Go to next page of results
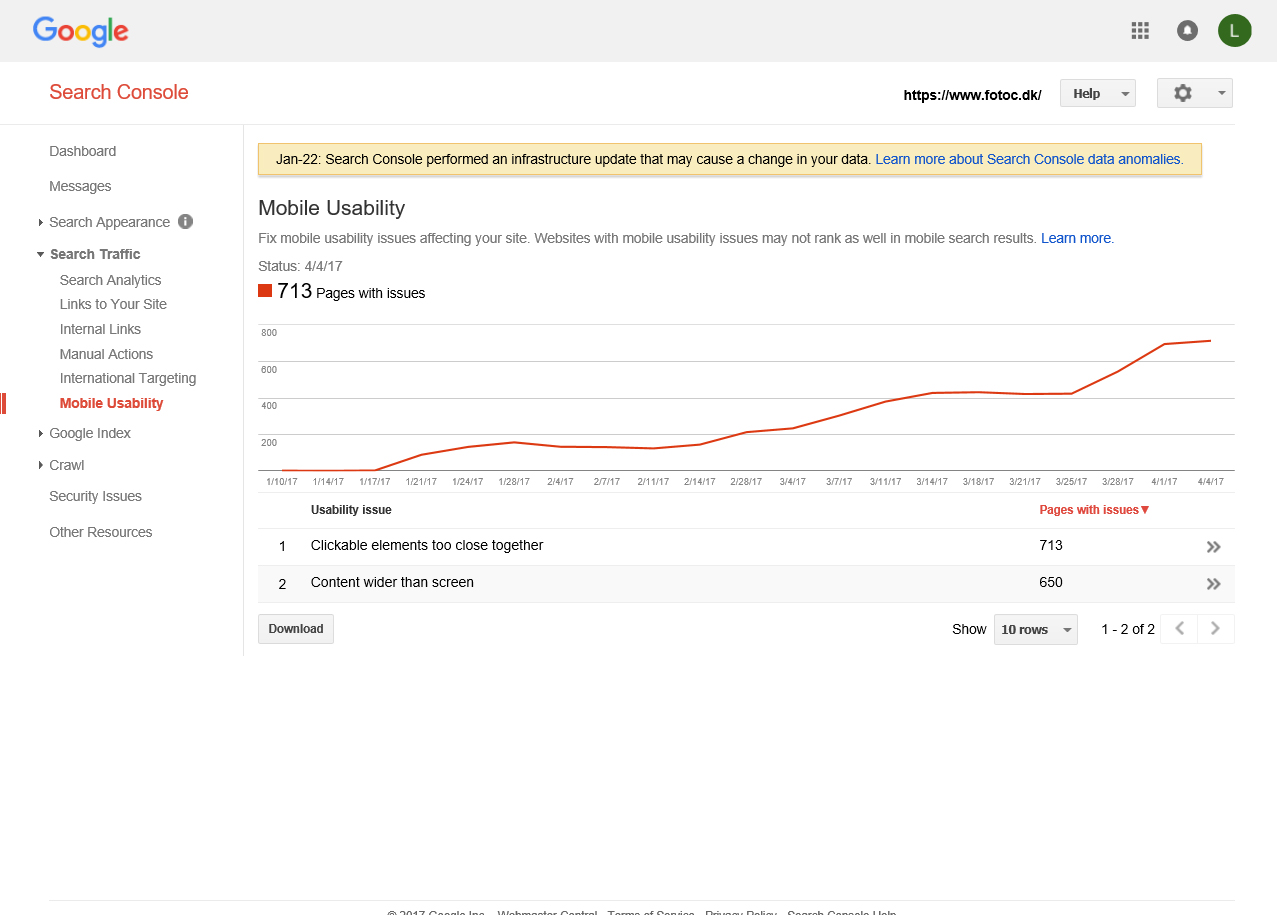Image resolution: width=1277 pixels, height=915 pixels. click(1216, 629)
